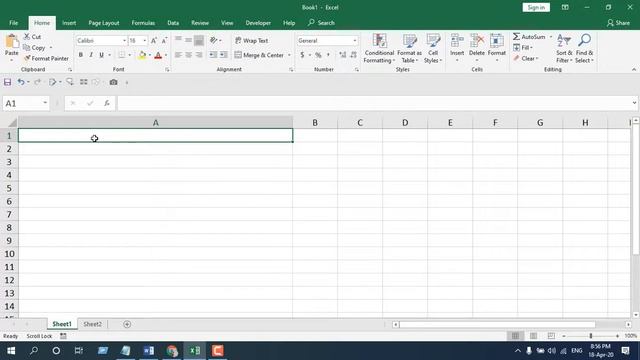Image resolution: width=640 pixels, height=360 pixels.
Task: Open Format as Table gallery
Action: tap(409, 49)
